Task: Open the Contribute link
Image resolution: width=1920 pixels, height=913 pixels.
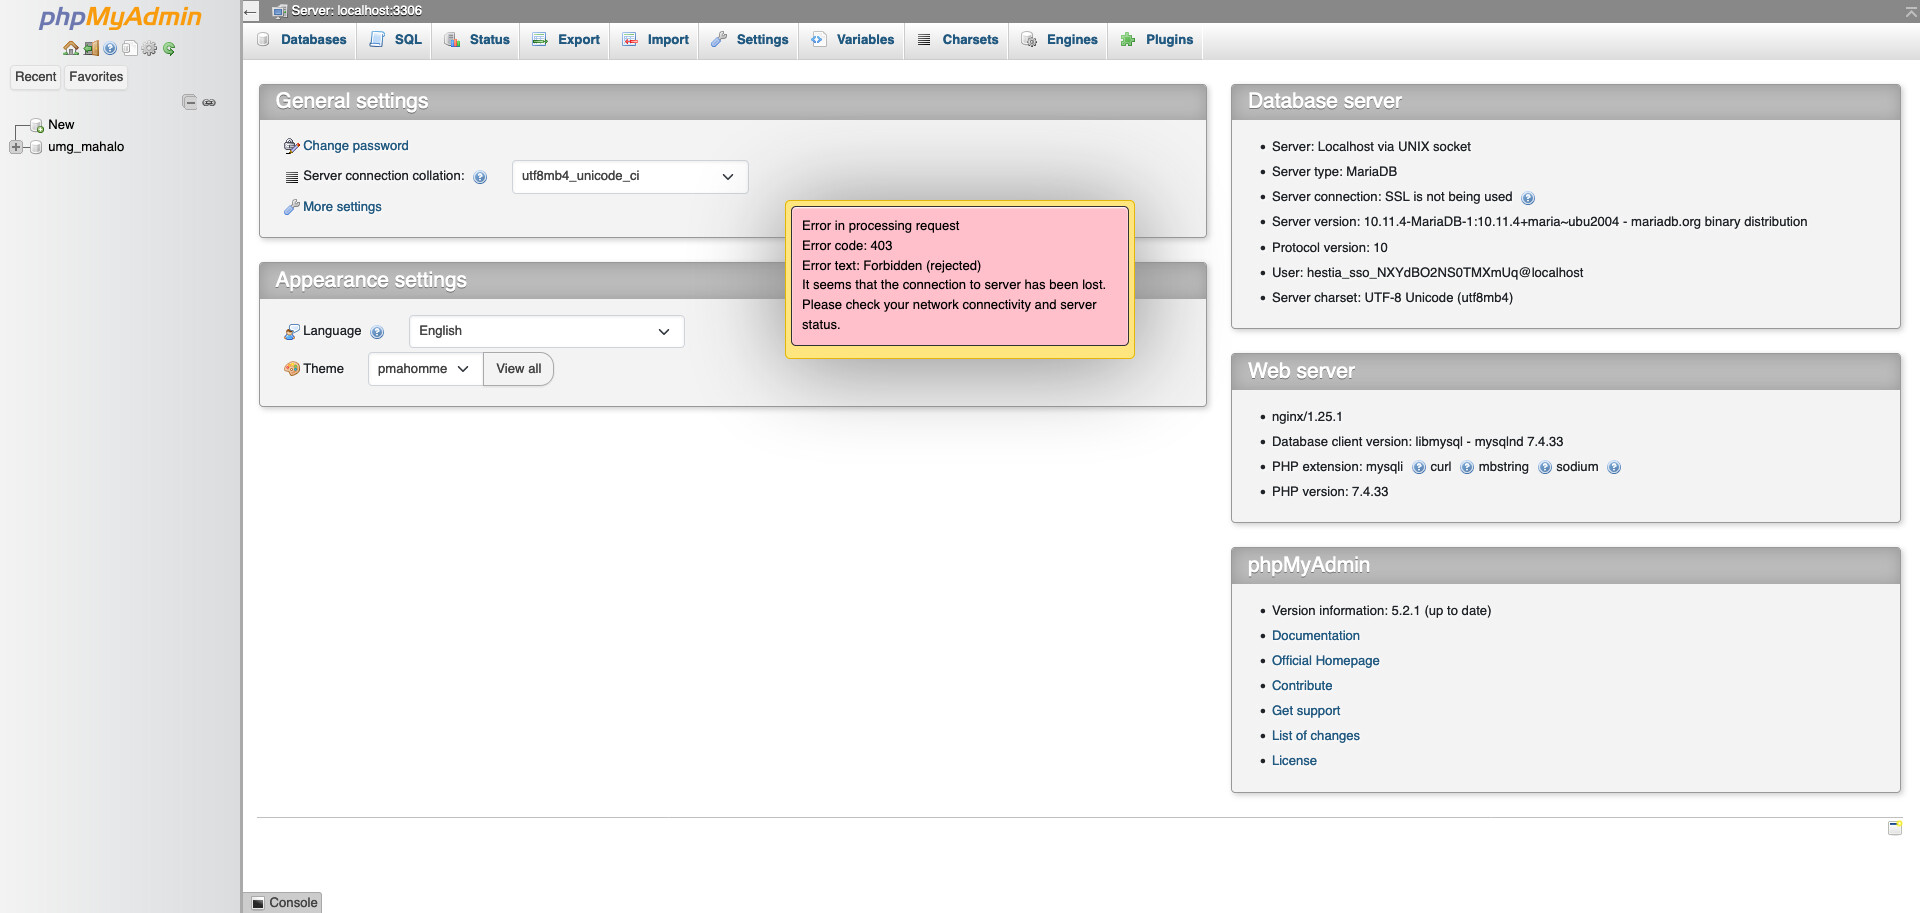Action: point(1302,686)
